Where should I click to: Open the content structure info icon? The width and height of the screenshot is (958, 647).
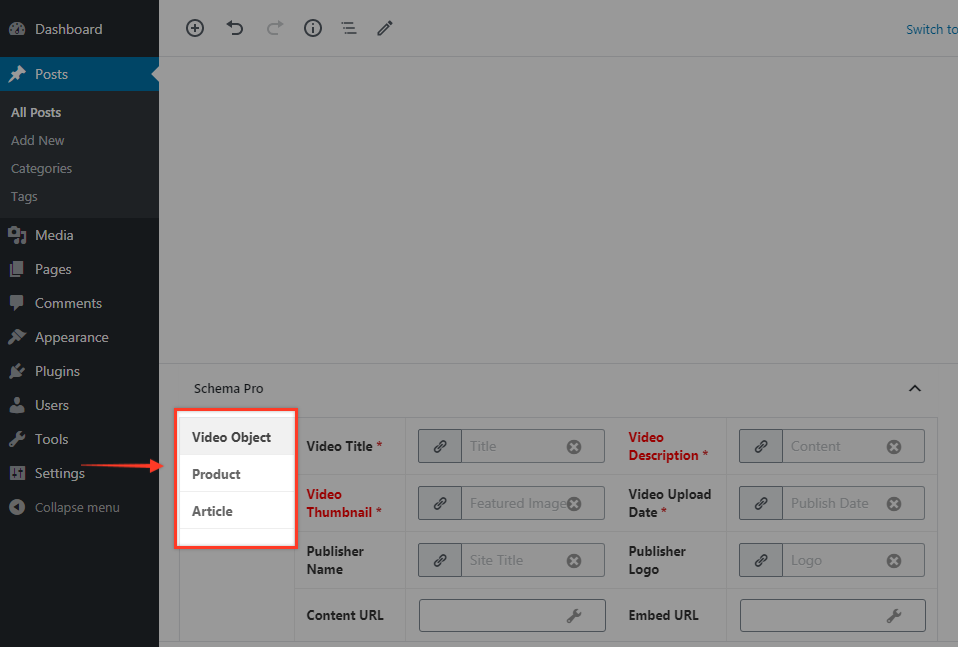tap(313, 29)
